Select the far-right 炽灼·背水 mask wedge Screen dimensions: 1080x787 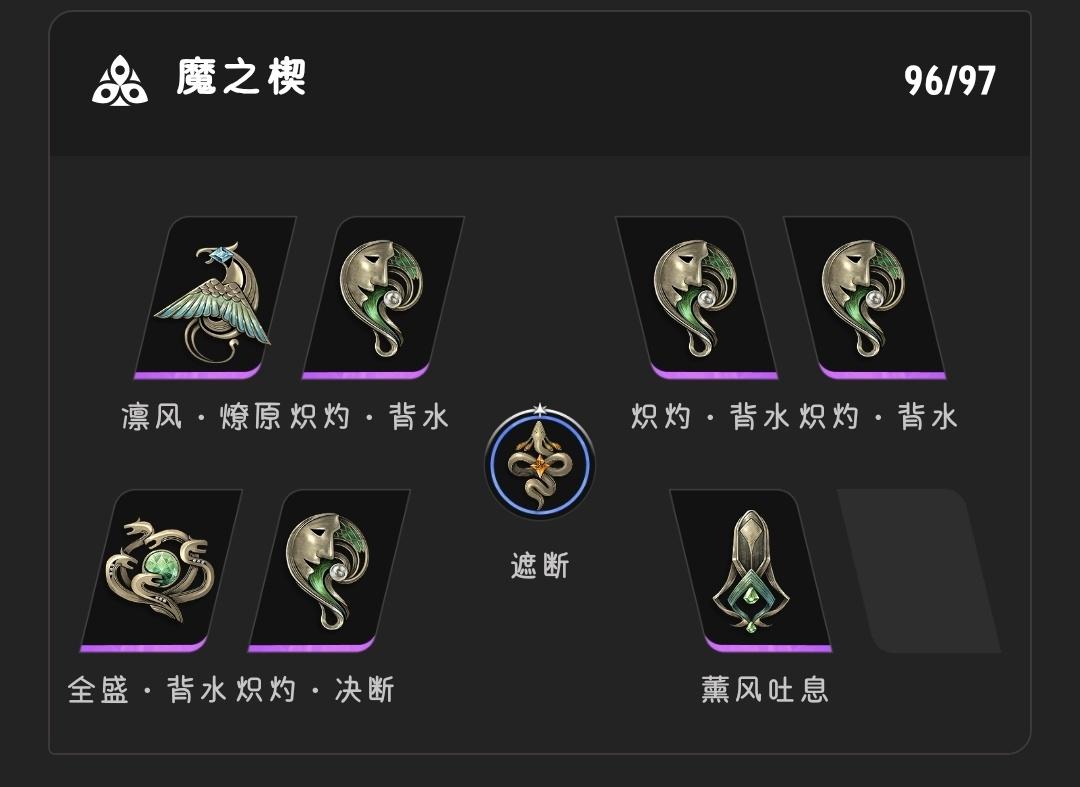[x=864, y=297]
